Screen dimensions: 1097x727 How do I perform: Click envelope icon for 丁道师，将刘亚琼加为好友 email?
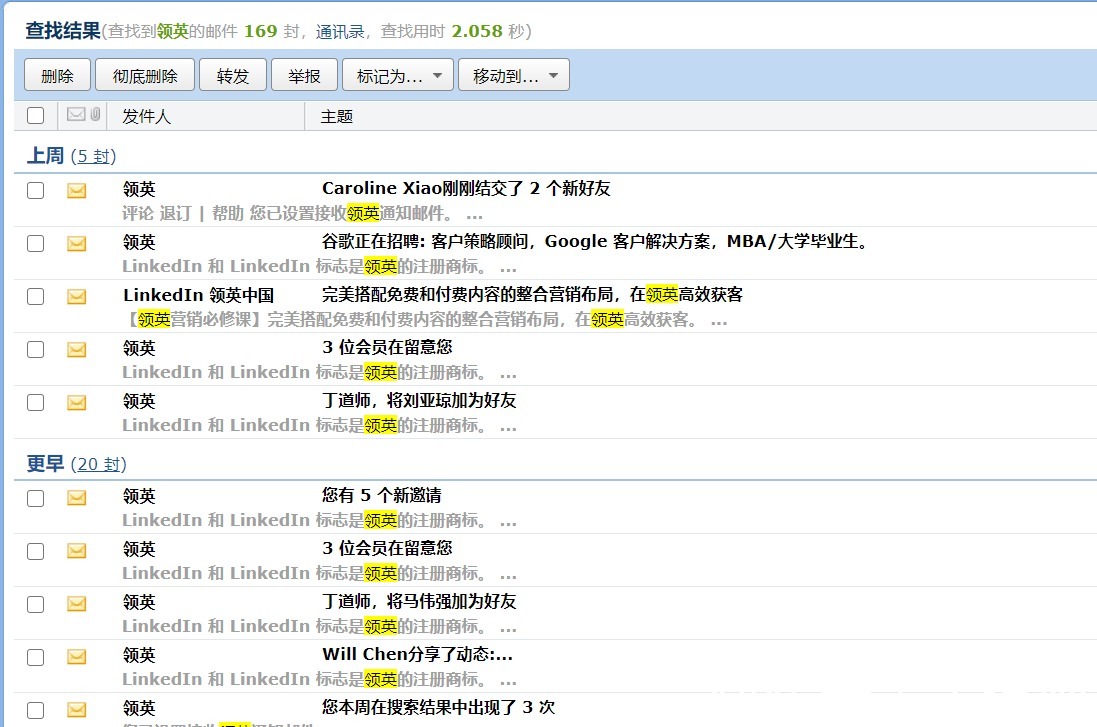pos(76,402)
